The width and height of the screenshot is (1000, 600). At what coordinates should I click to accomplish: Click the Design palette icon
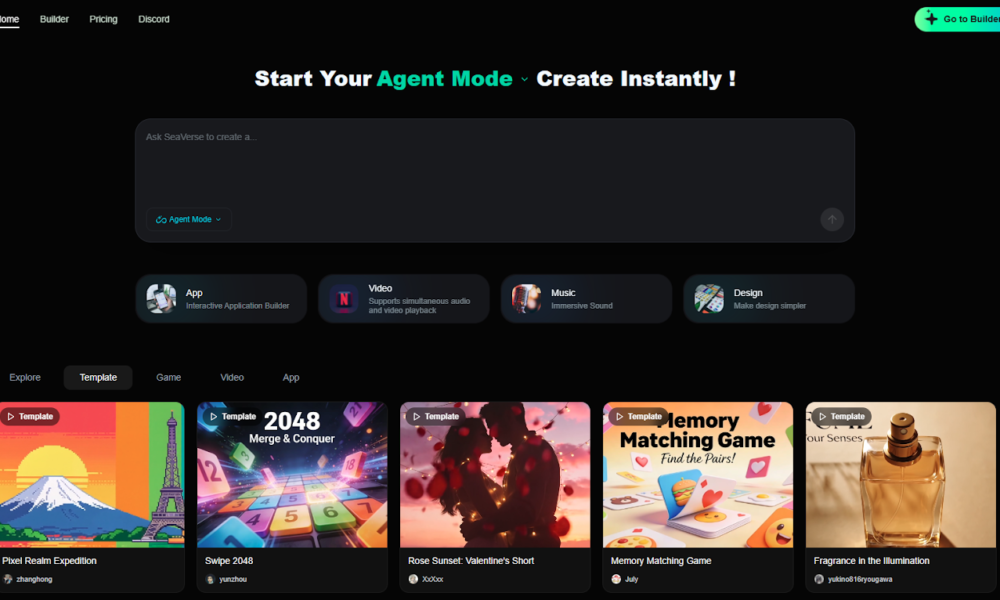pyautogui.click(x=709, y=298)
